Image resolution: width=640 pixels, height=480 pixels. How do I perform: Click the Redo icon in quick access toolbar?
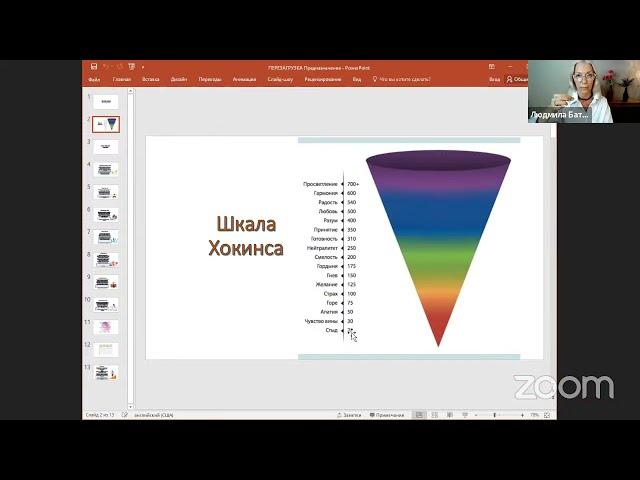tap(120, 67)
